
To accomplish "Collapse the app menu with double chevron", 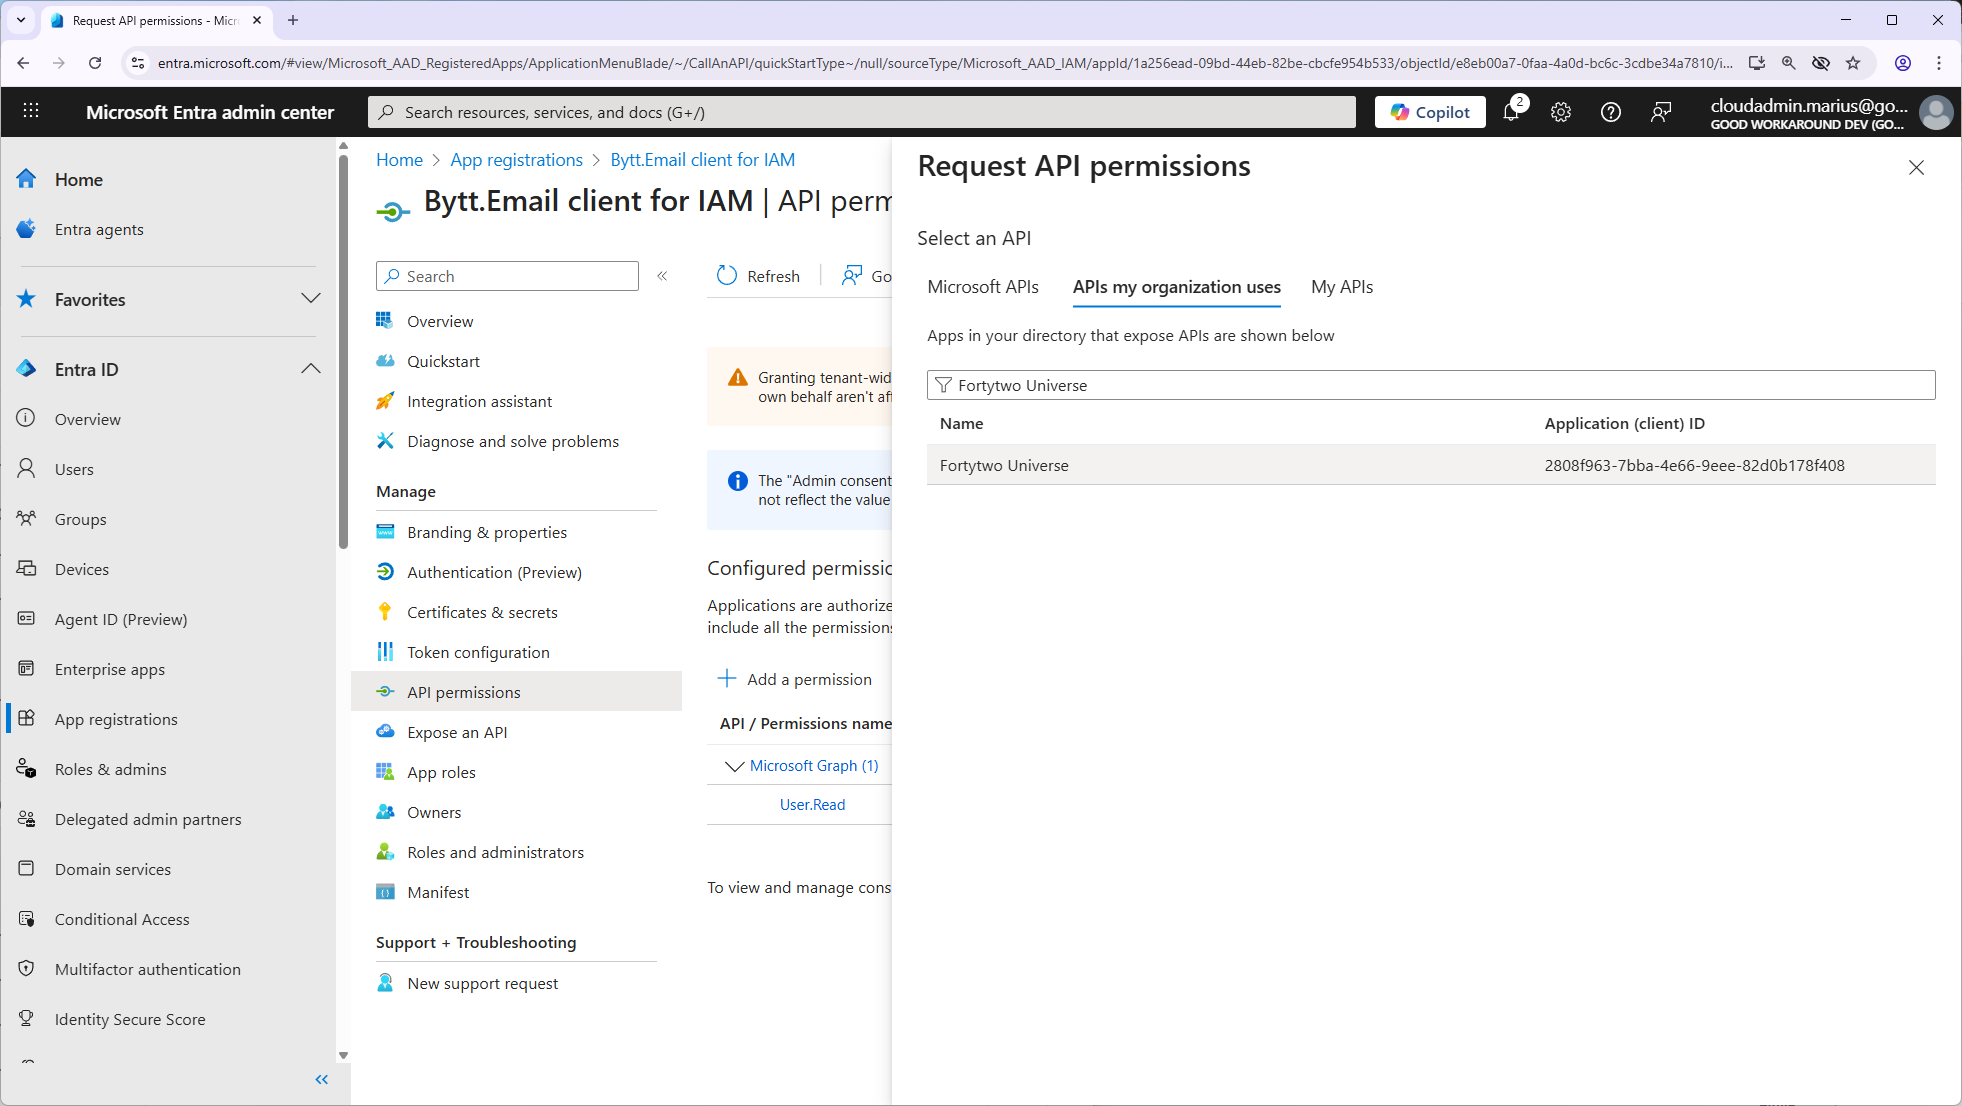I will 662,276.
